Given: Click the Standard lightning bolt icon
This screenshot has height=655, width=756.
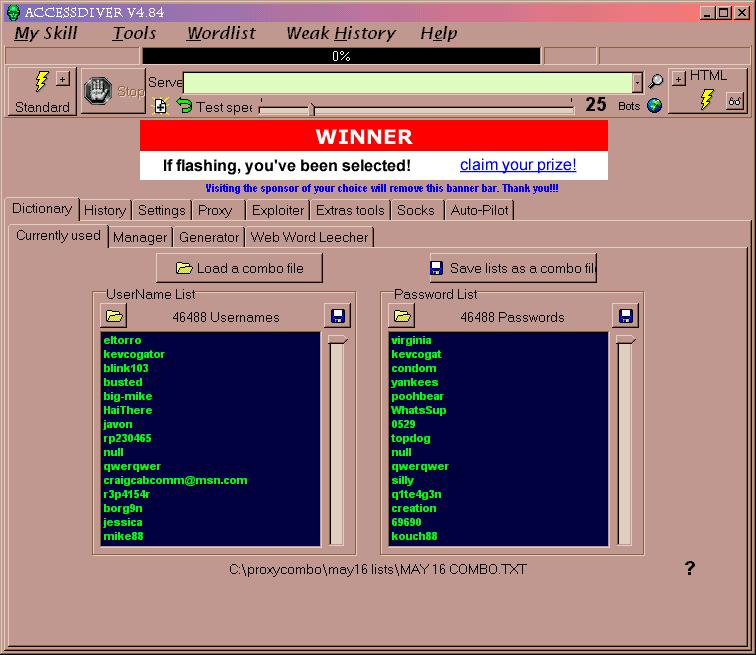Looking at the screenshot, I should pyautogui.click(x=42, y=81).
